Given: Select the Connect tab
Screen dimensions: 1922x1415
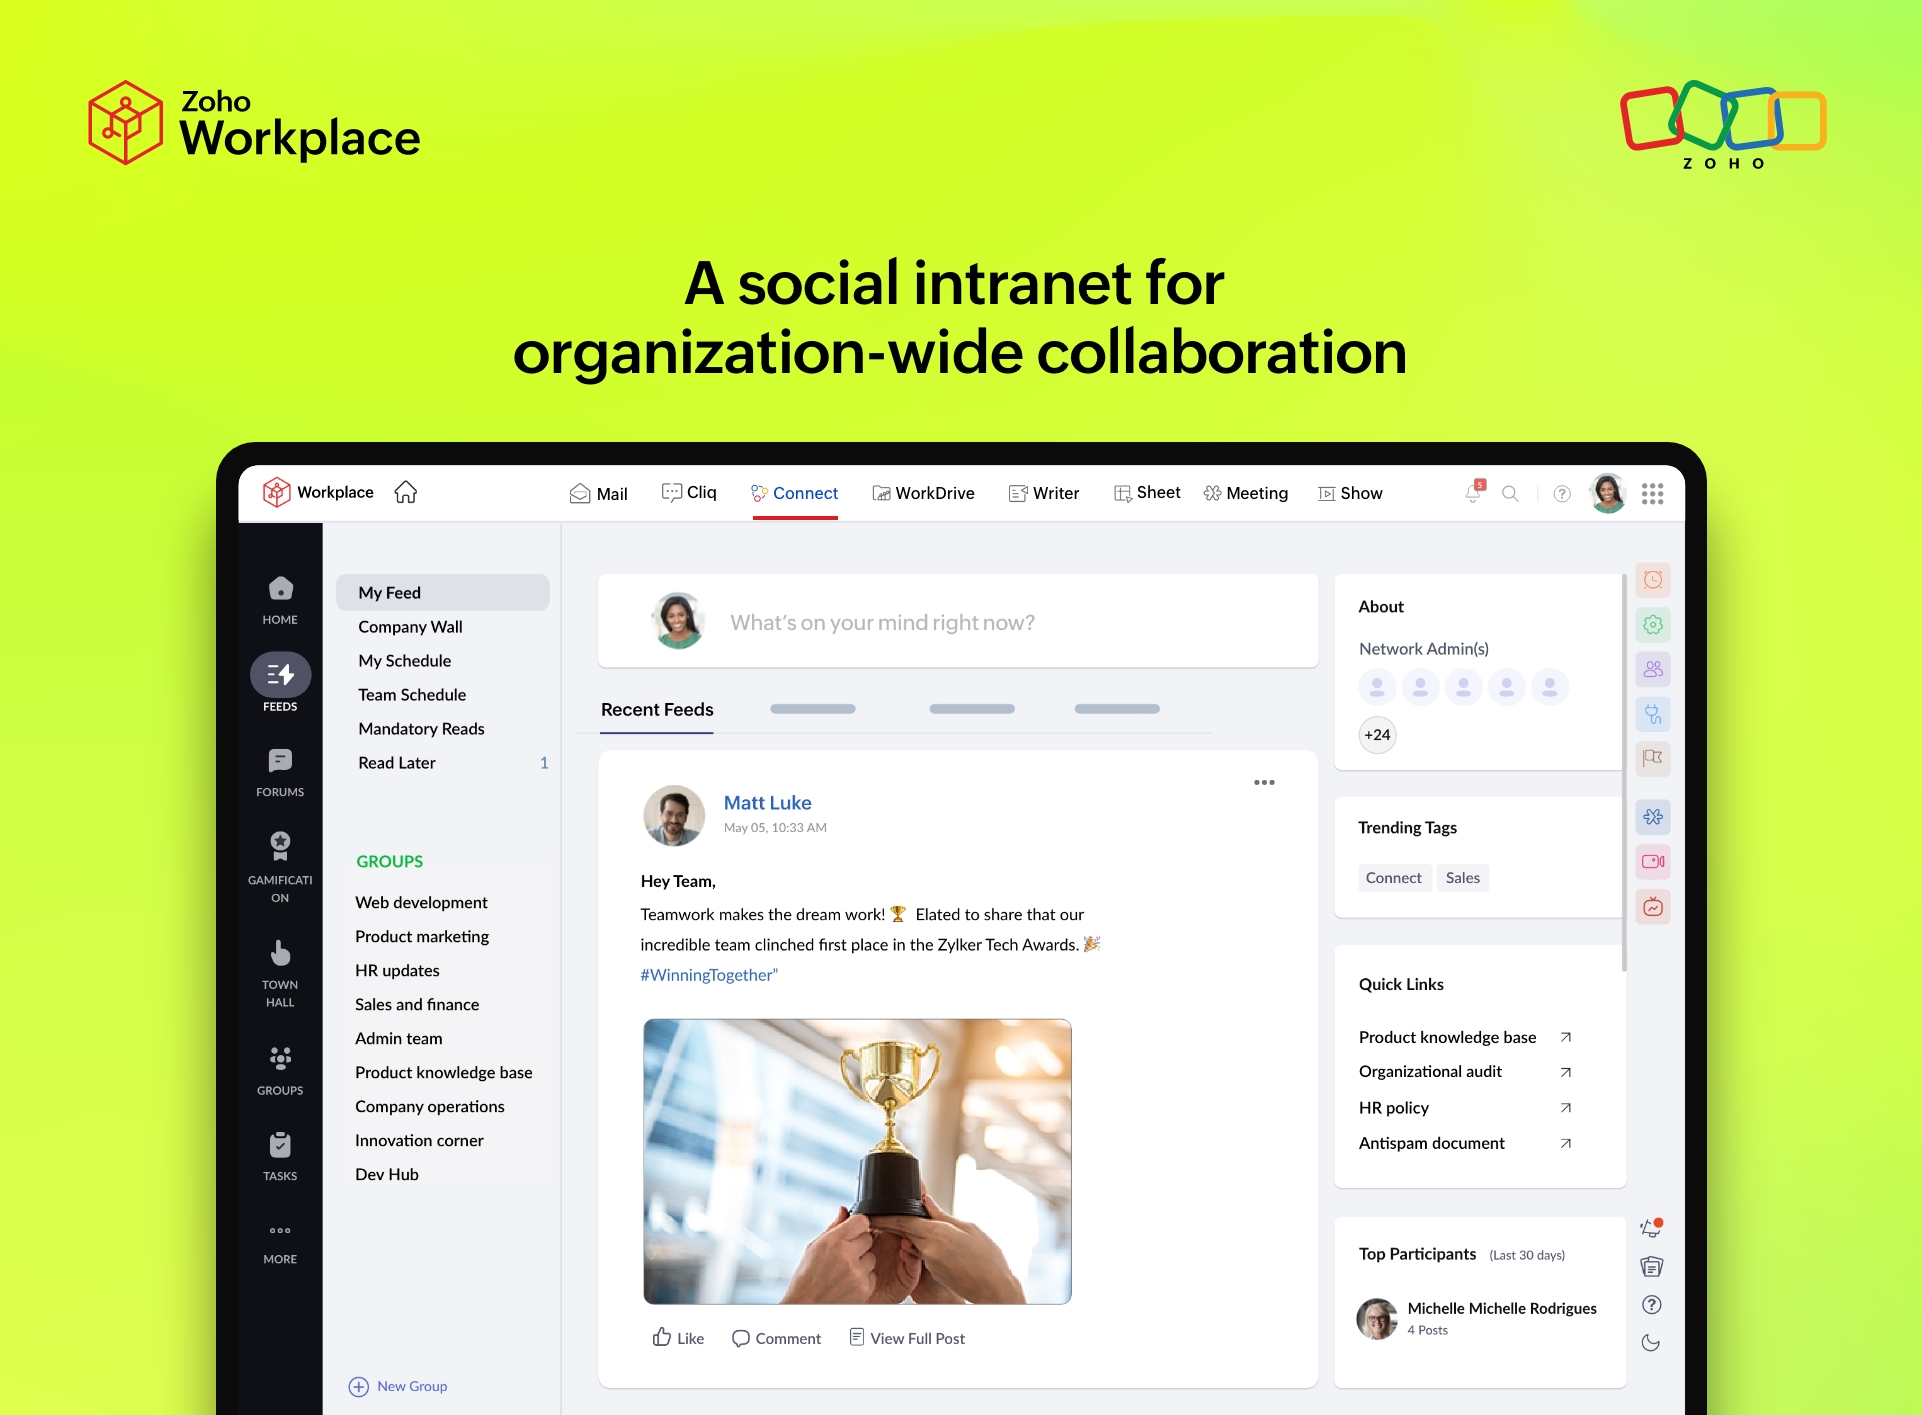Looking at the screenshot, I should [x=795, y=493].
